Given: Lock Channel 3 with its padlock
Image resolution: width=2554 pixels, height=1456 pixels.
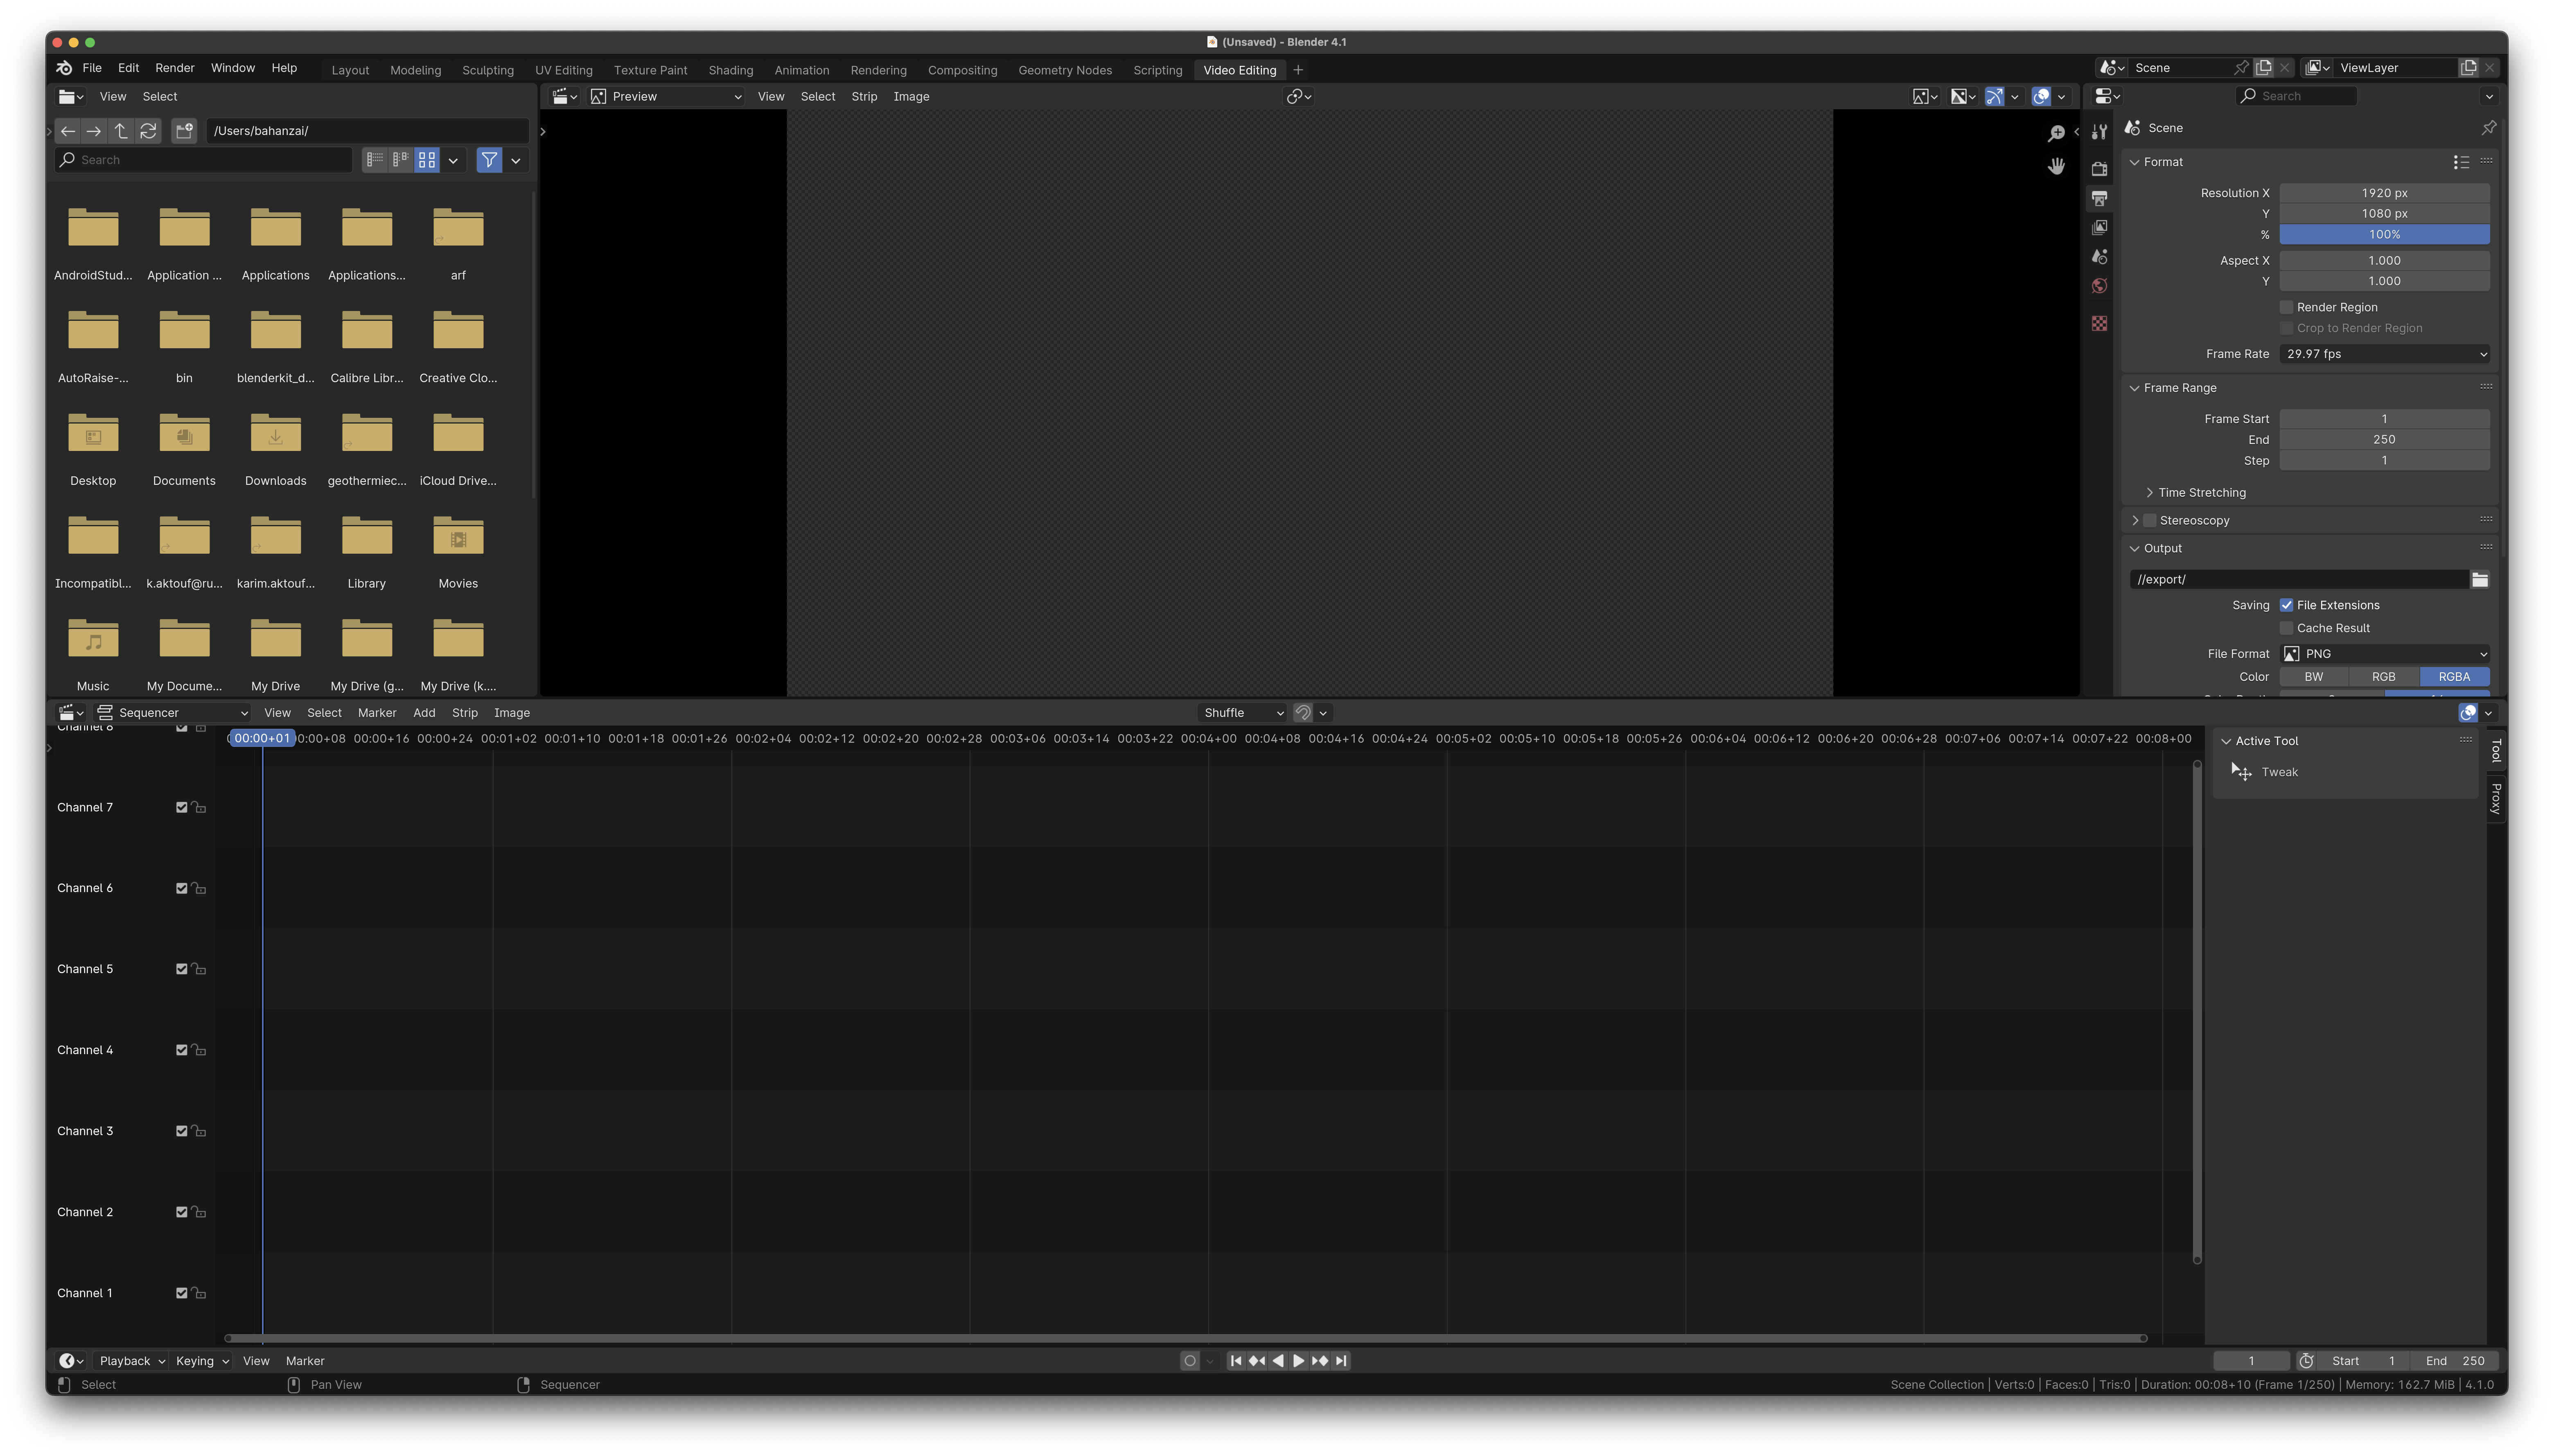Looking at the screenshot, I should click(x=199, y=1131).
